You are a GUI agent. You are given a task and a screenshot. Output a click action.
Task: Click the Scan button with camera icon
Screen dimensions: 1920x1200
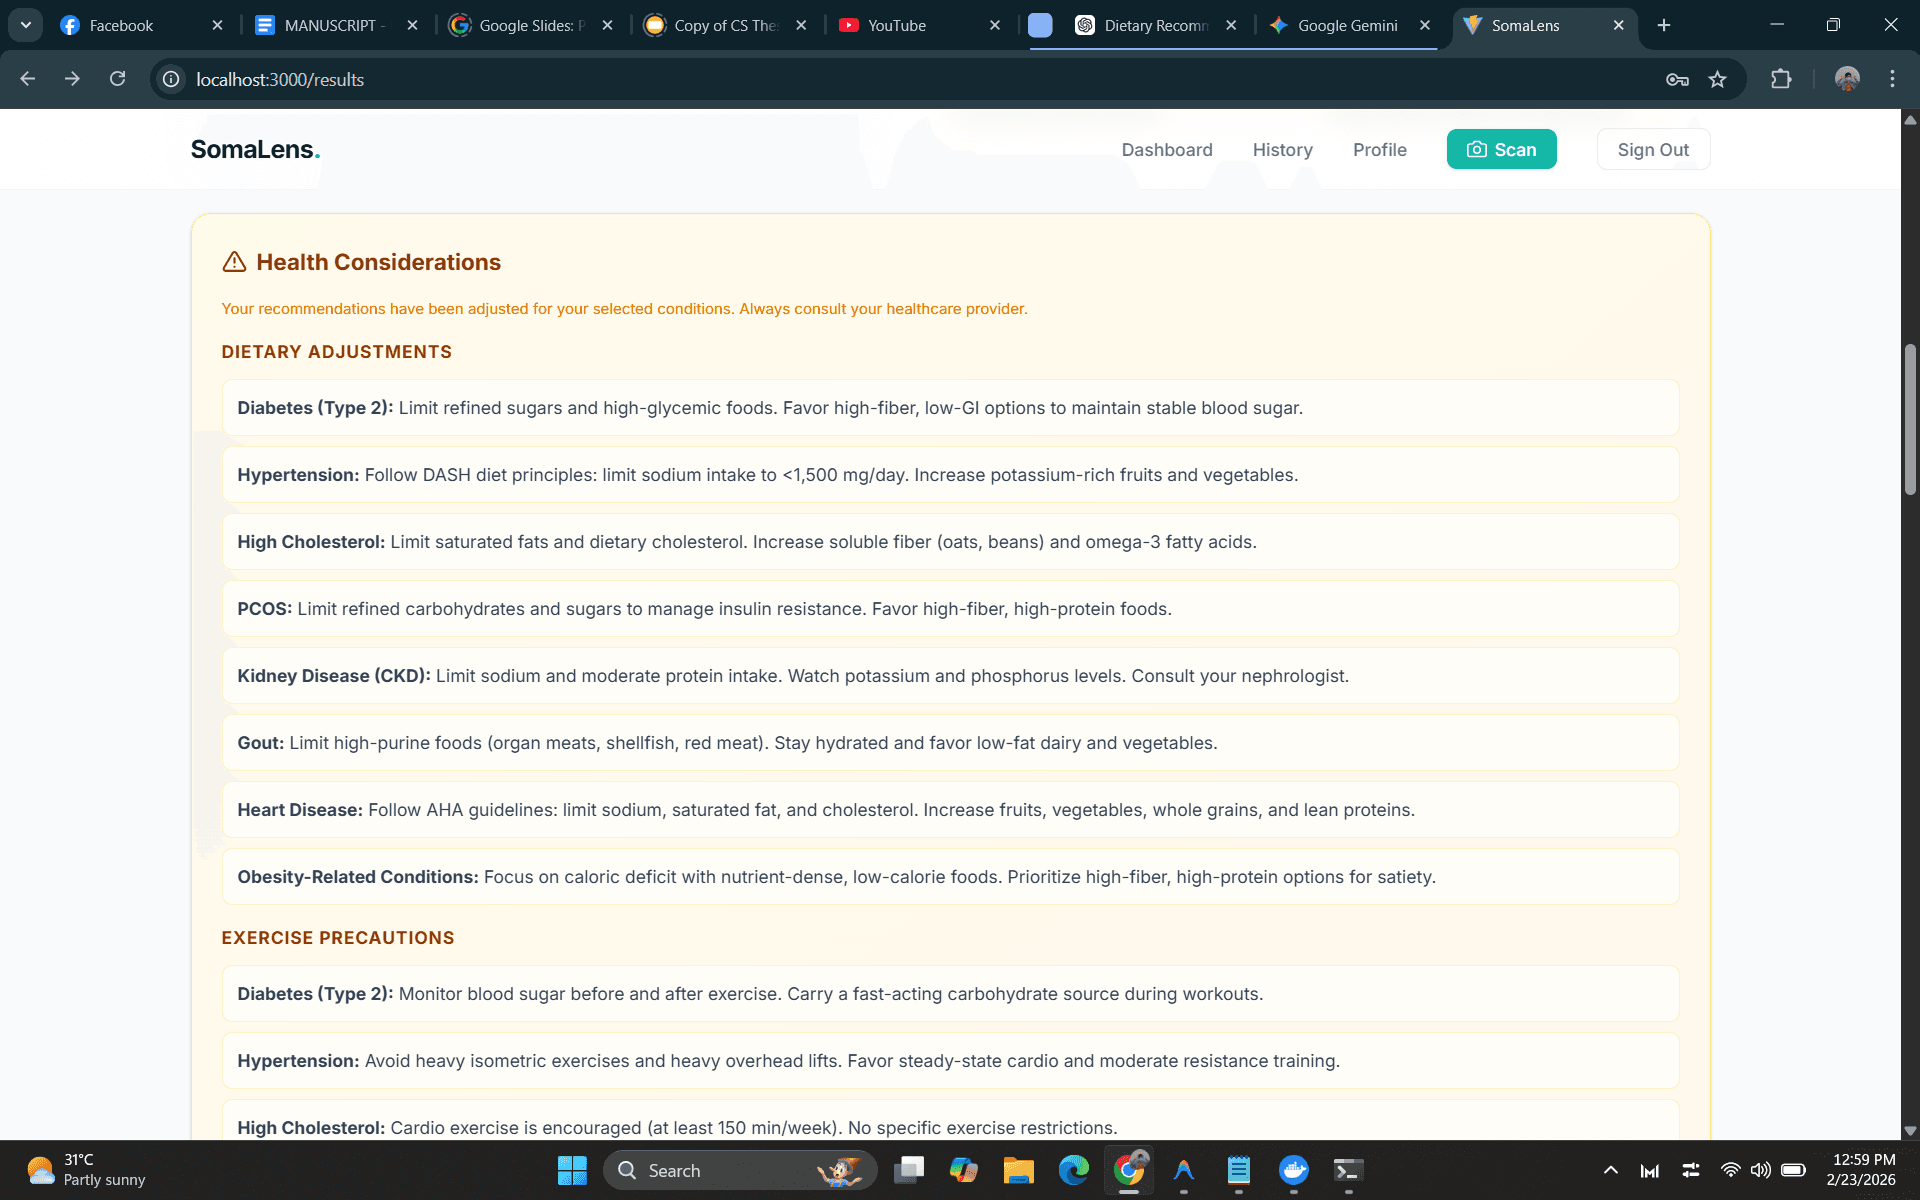point(1501,149)
